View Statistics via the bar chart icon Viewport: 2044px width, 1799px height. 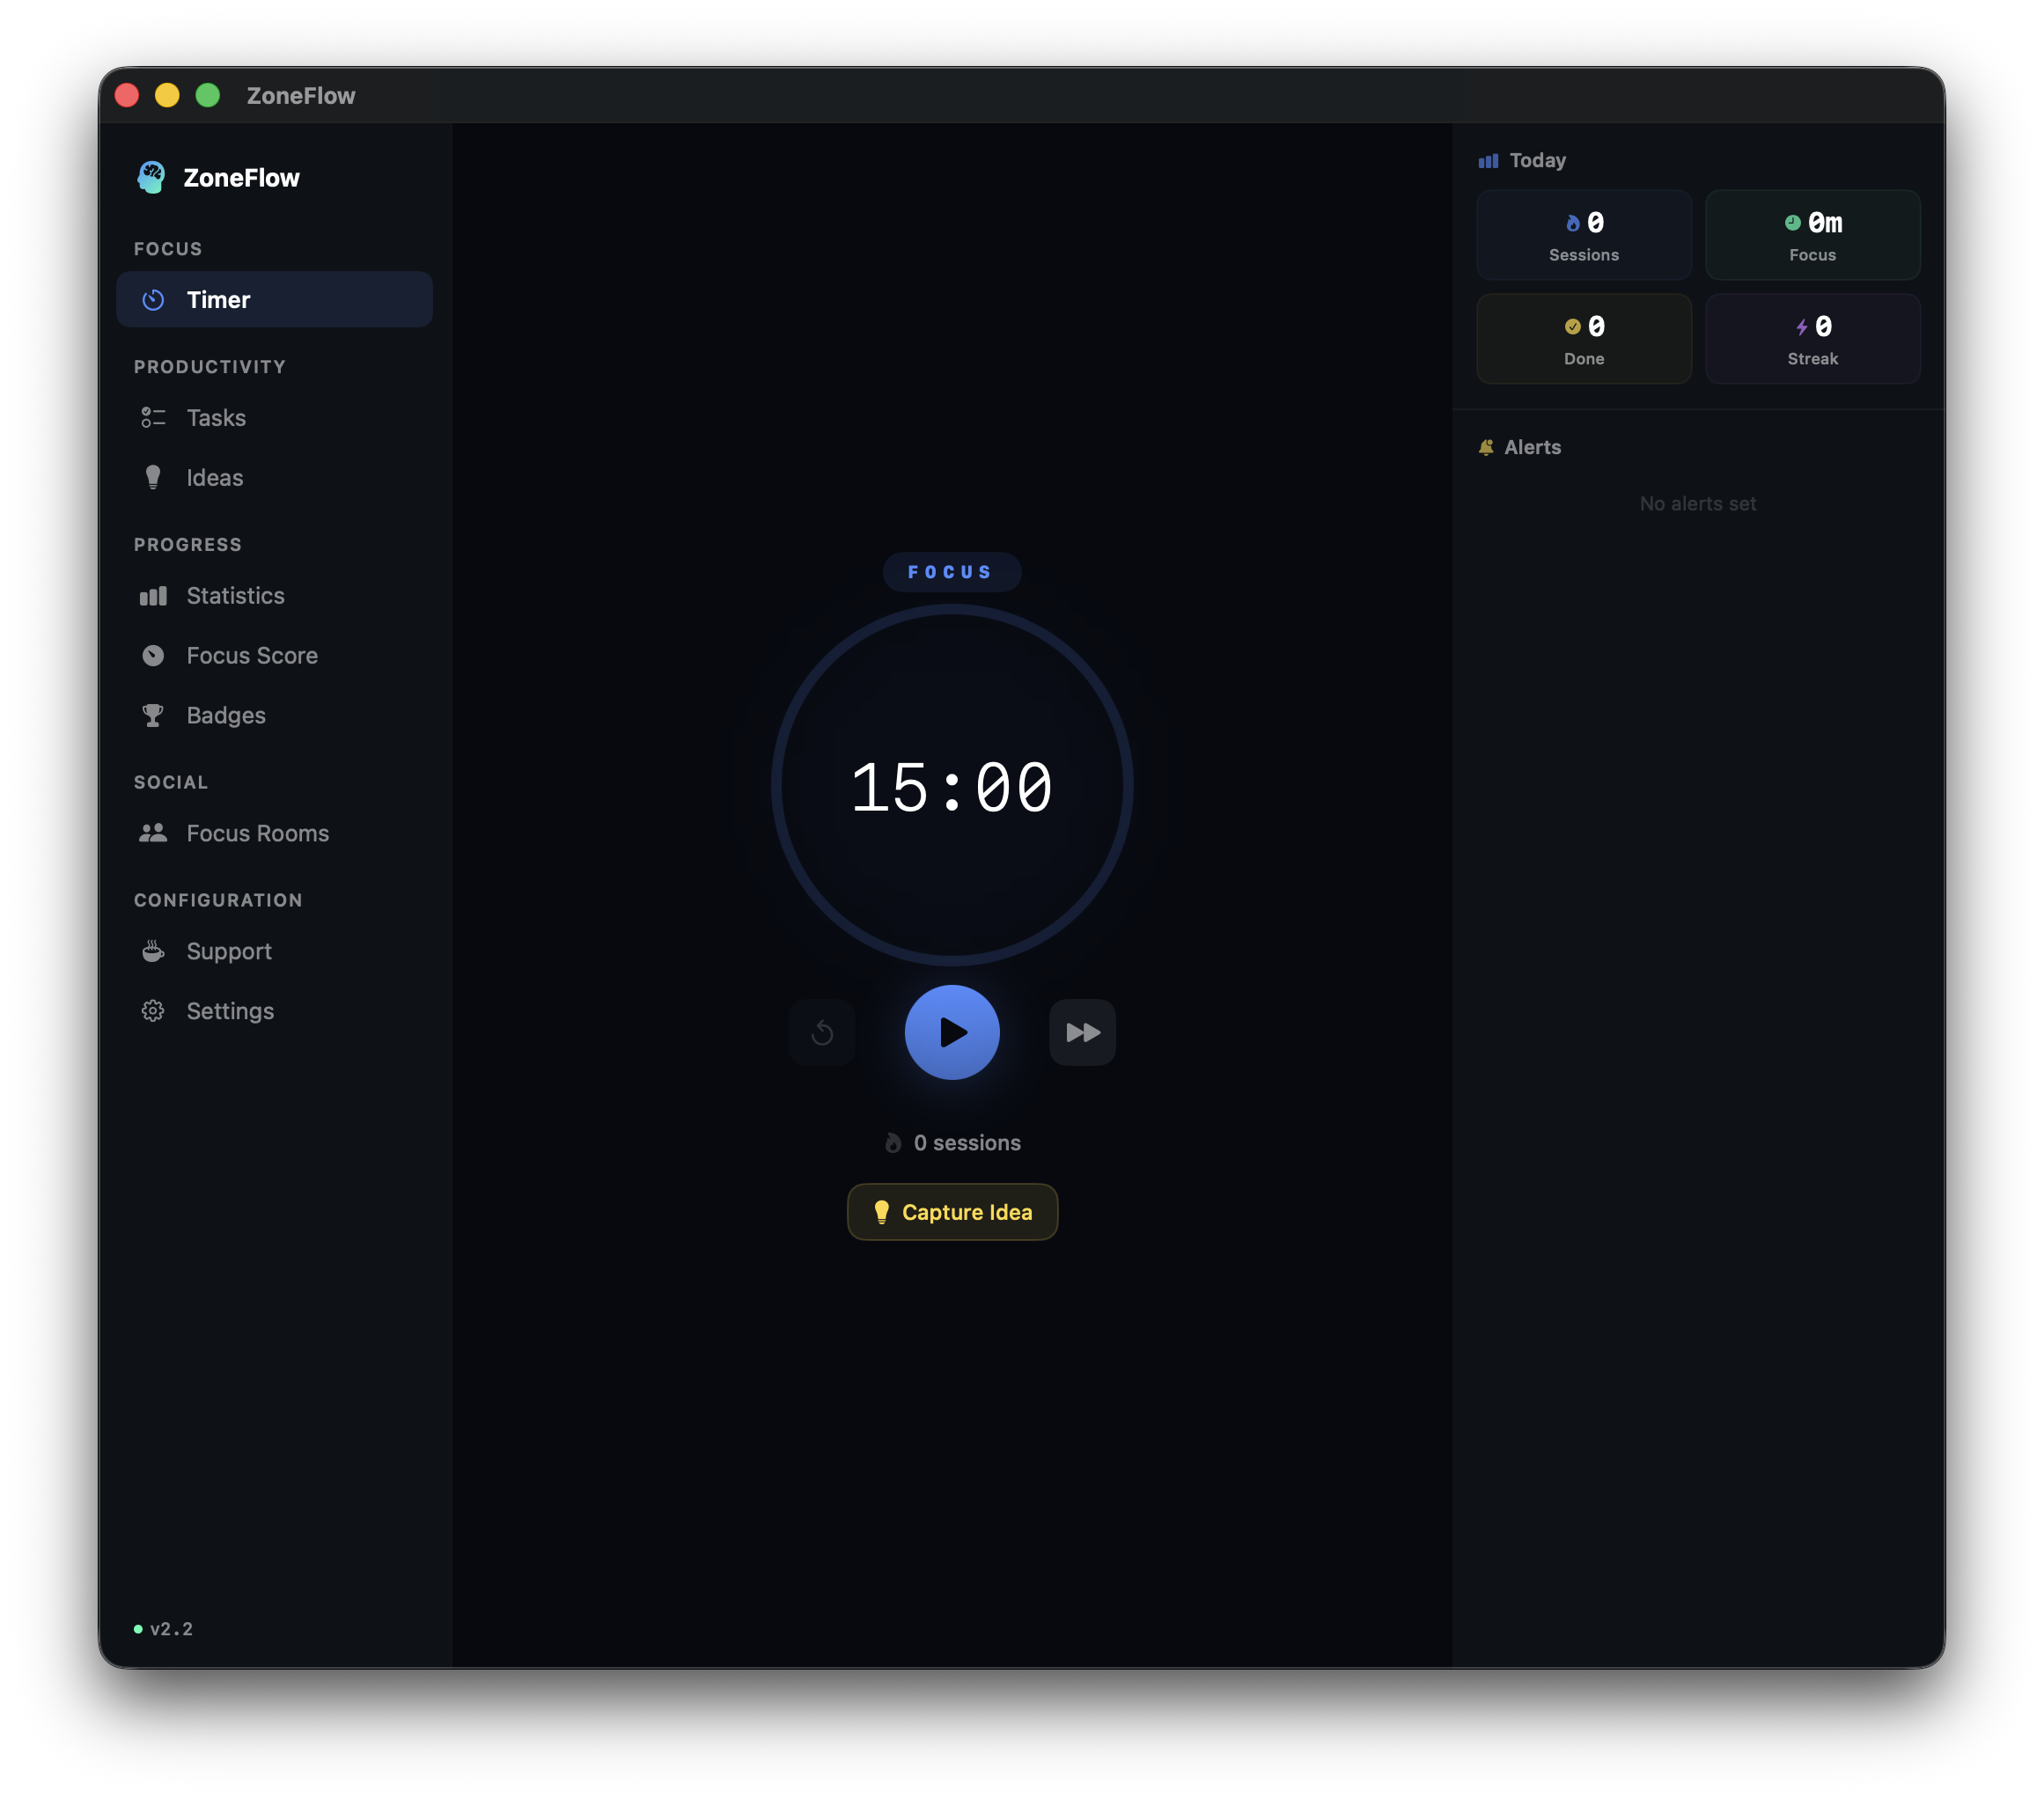coord(154,595)
